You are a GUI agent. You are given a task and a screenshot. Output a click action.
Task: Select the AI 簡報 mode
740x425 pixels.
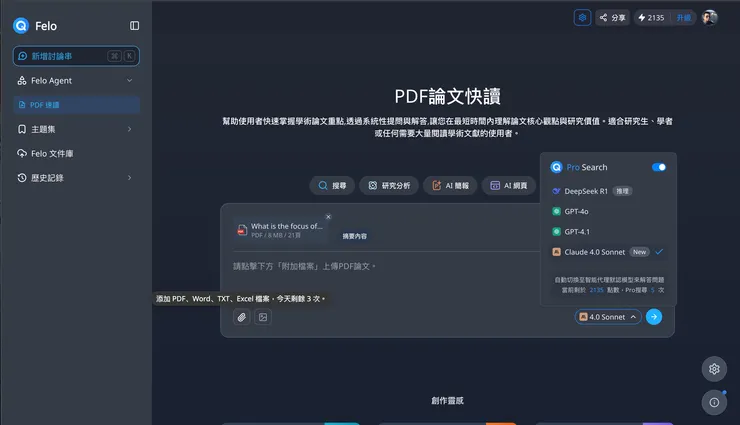click(450, 185)
